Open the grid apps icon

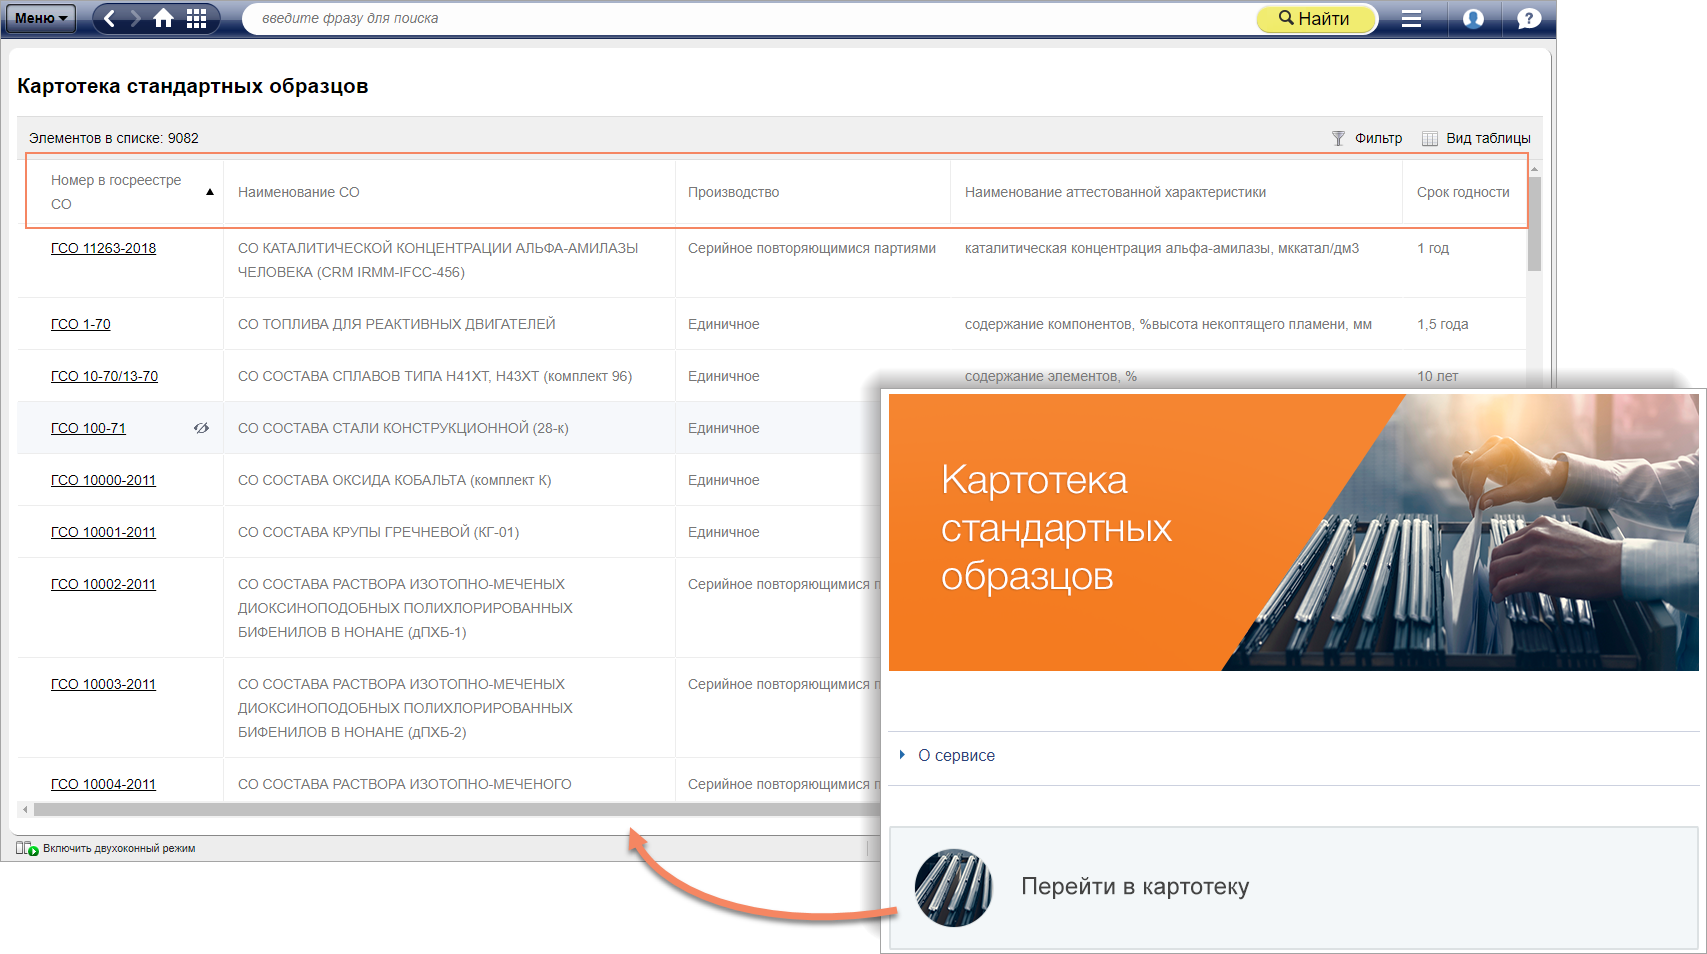point(196,18)
